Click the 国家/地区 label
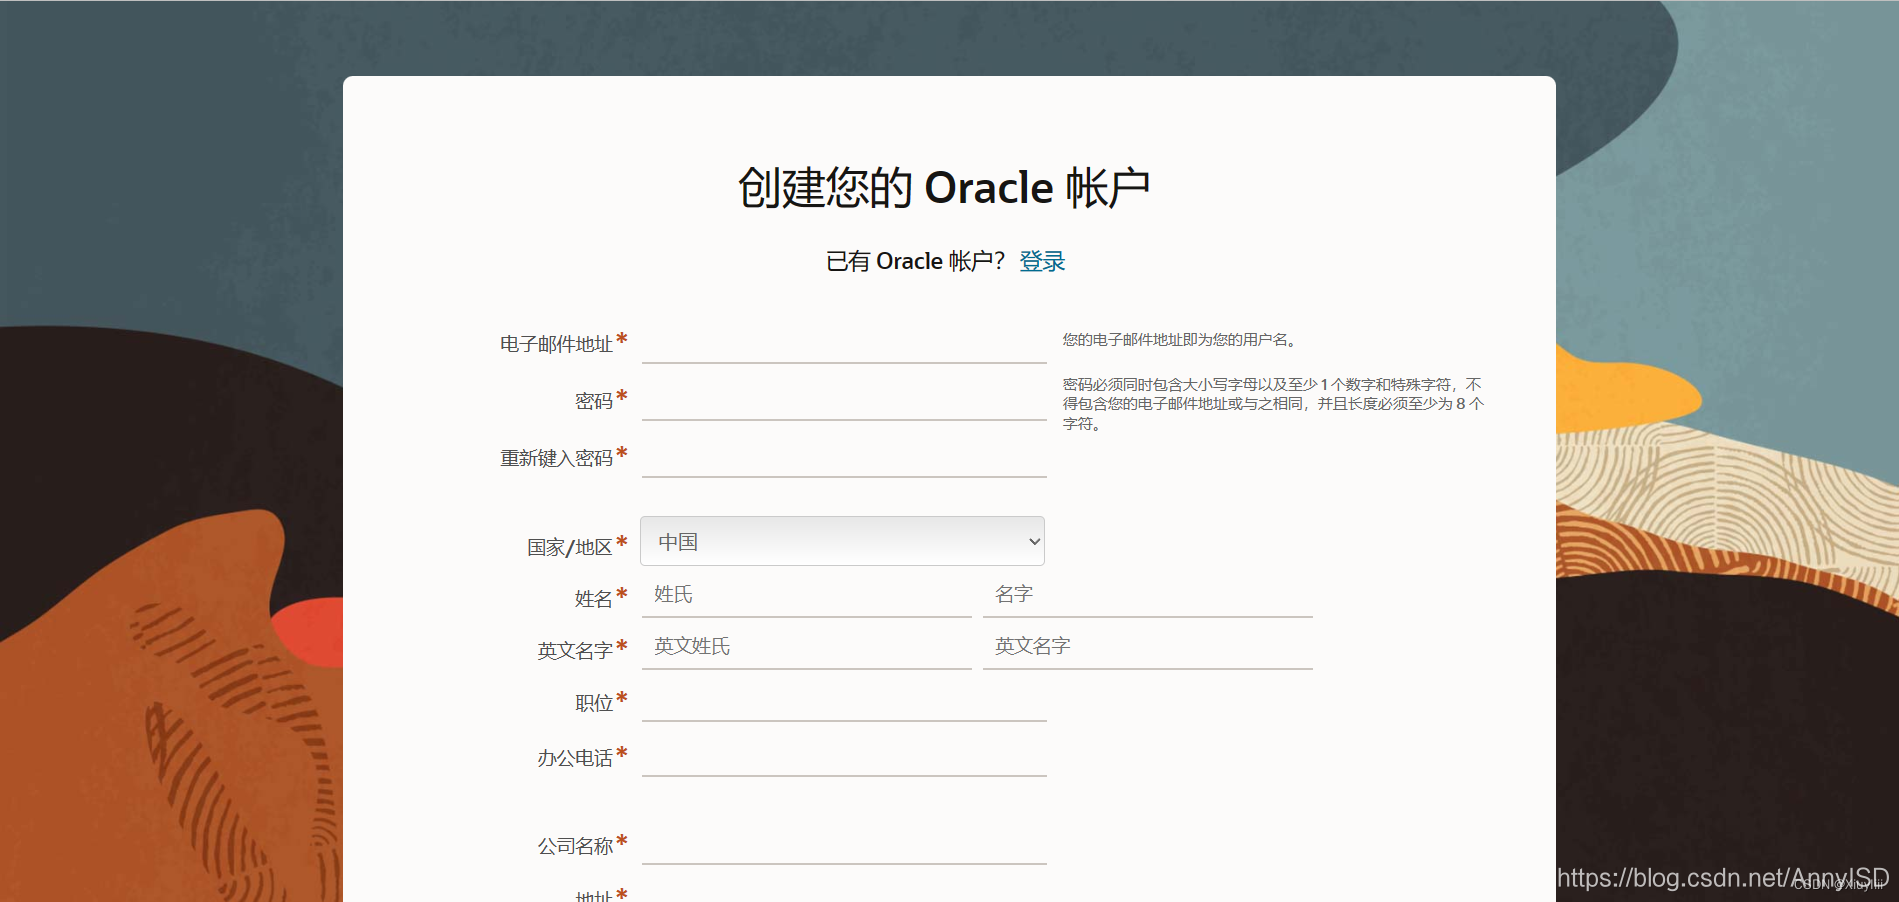The height and width of the screenshot is (902, 1899). click(570, 547)
